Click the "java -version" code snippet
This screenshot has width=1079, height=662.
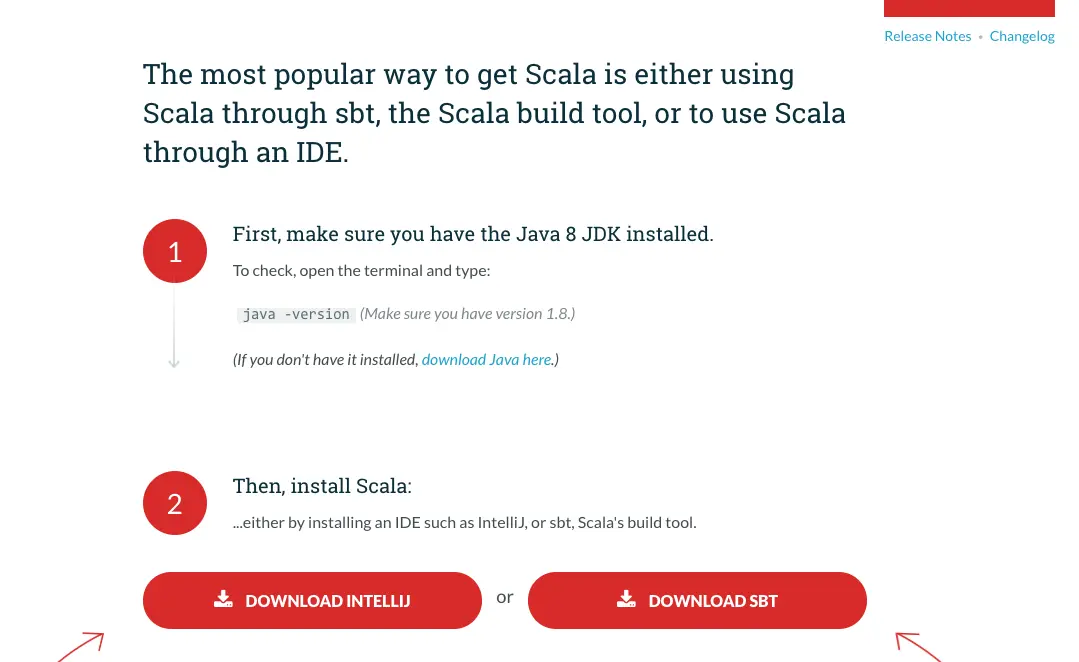pyautogui.click(x=296, y=314)
